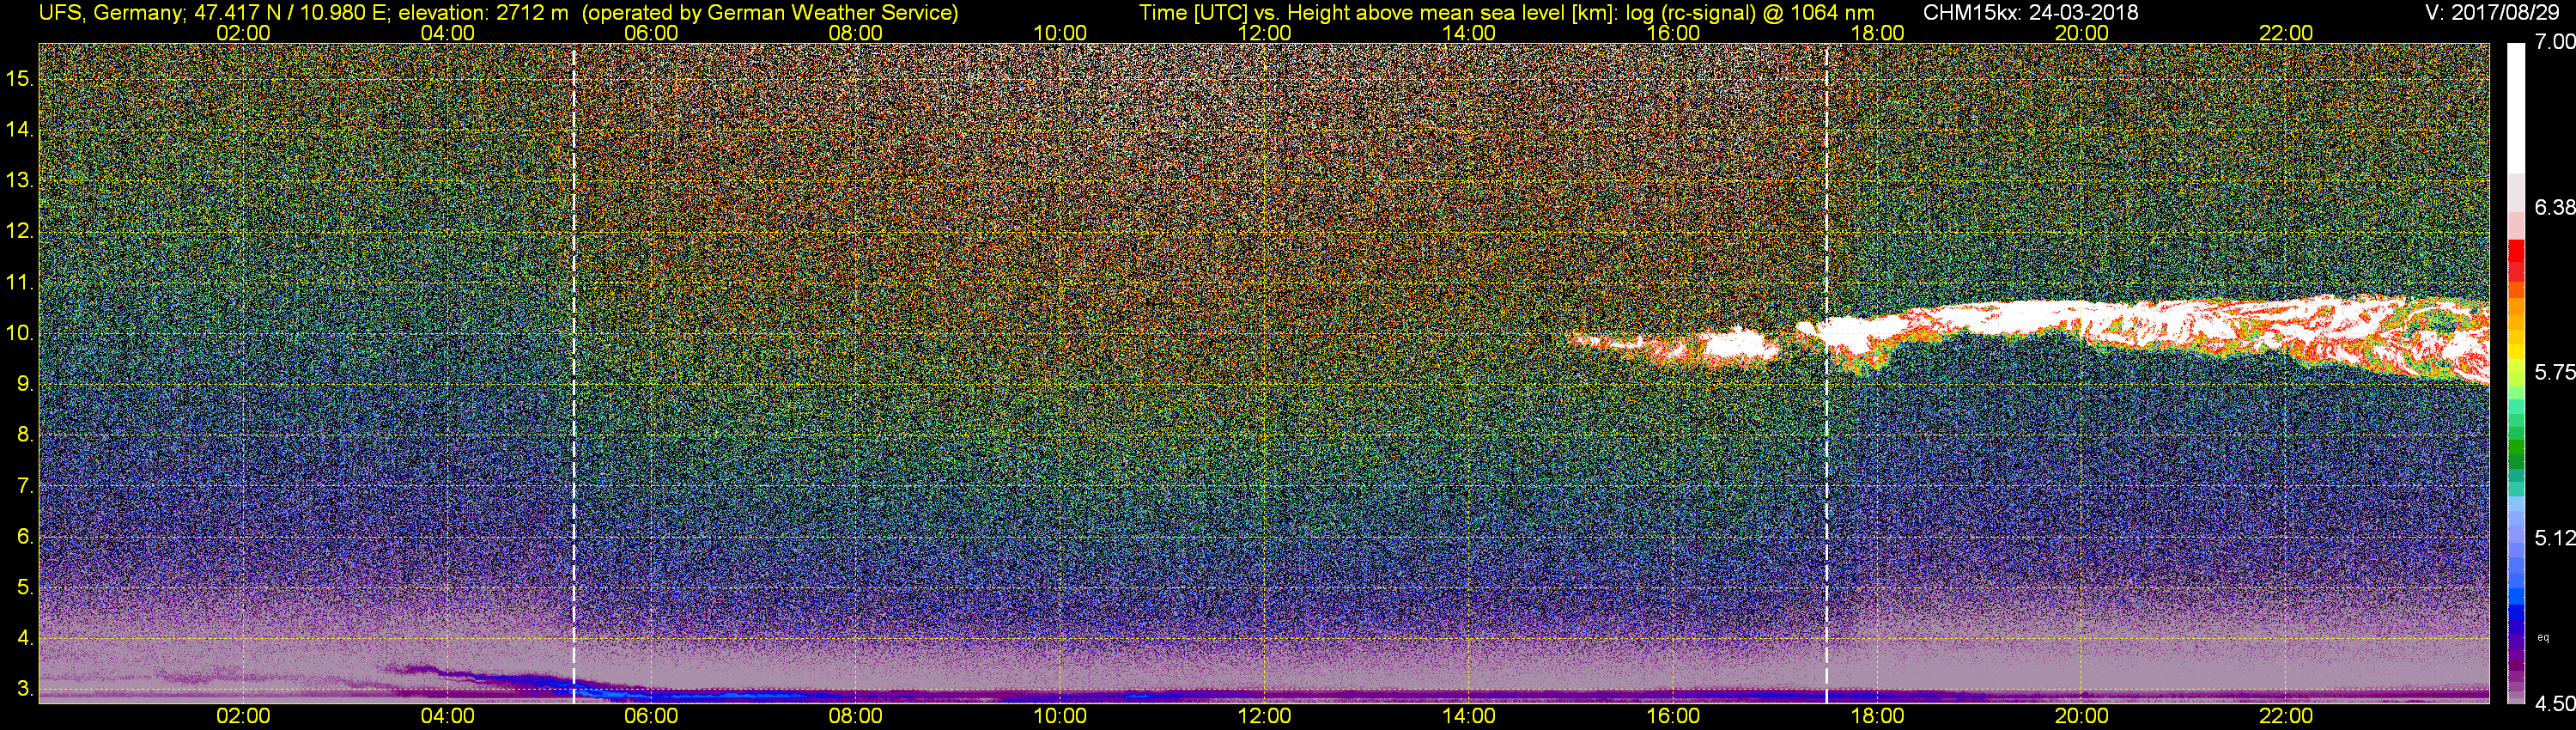Click the 12:00 label on the lower time axis

[x=1264, y=716]
